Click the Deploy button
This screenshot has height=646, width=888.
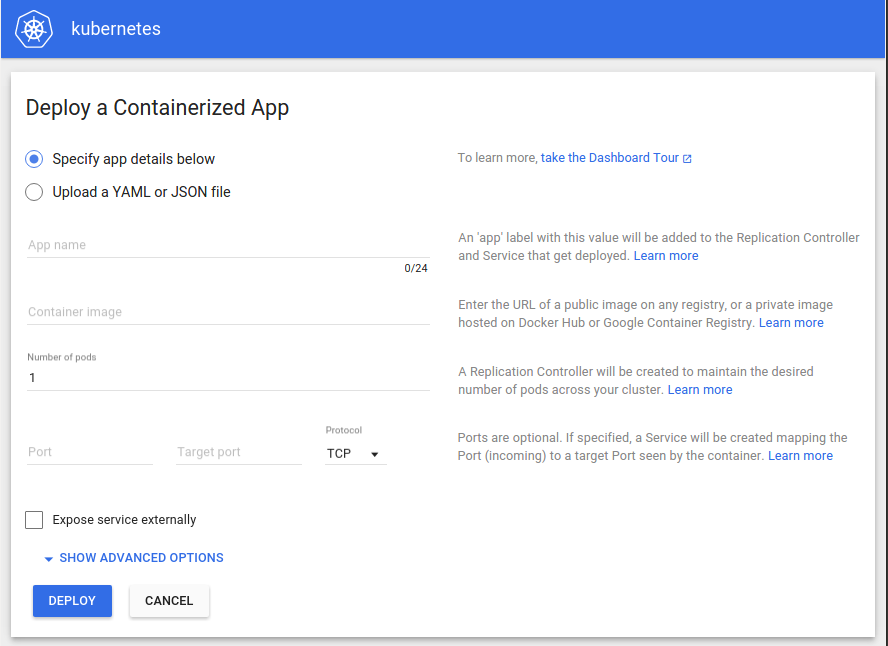click(x=72, y=601)
